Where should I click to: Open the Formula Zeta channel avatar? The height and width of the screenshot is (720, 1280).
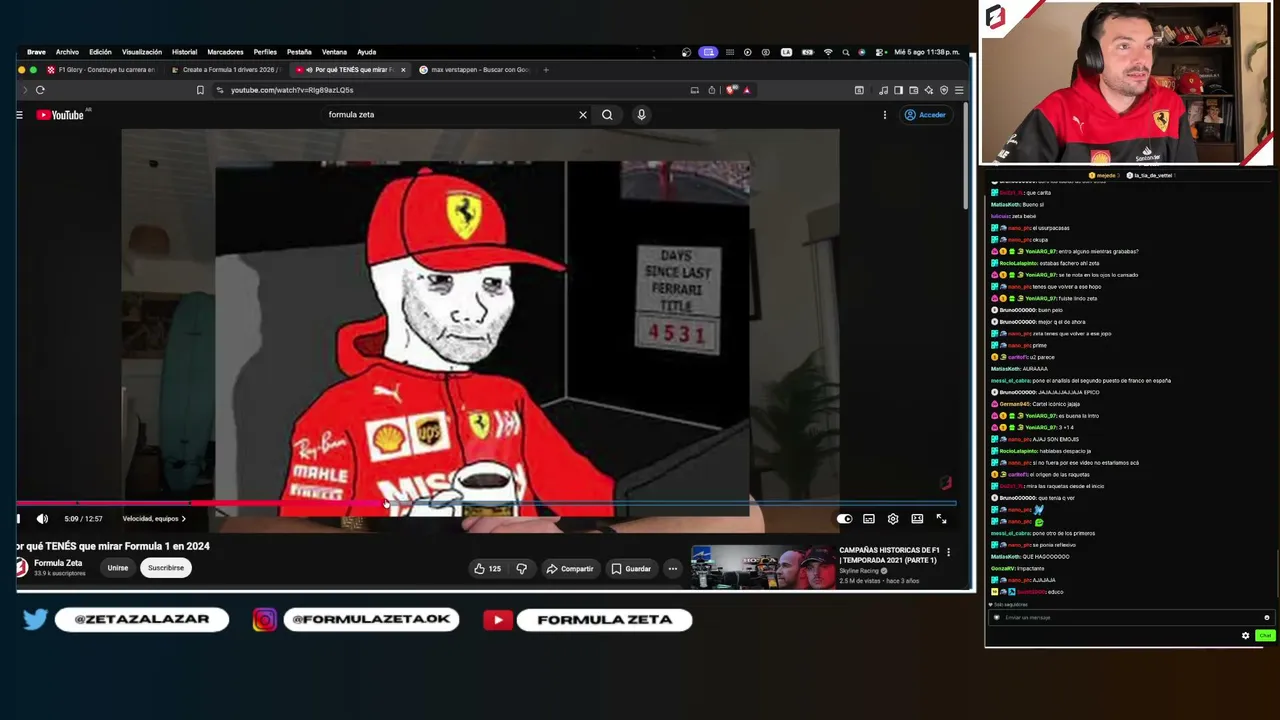[x=21, y=567]
